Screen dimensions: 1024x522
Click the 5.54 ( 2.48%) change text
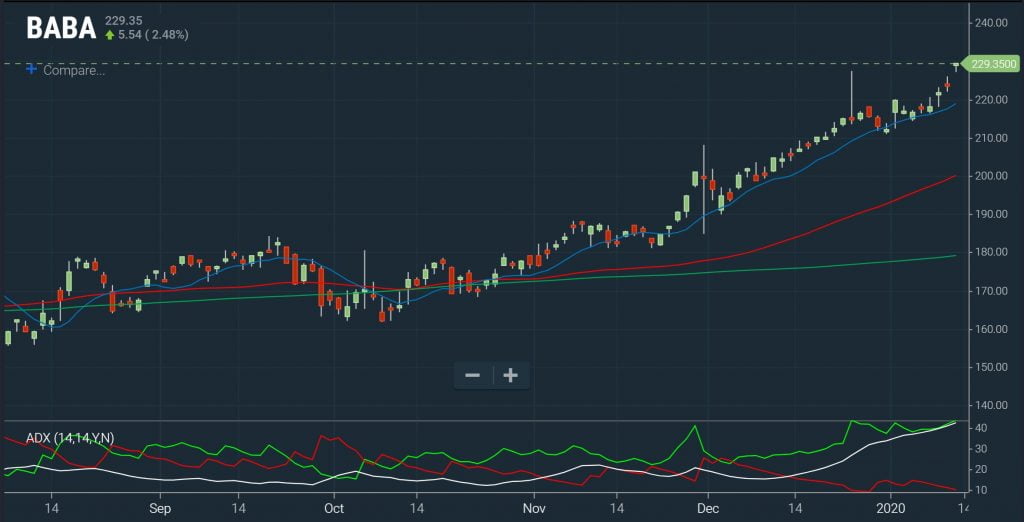pyautogui.click(x=153, y=35)
